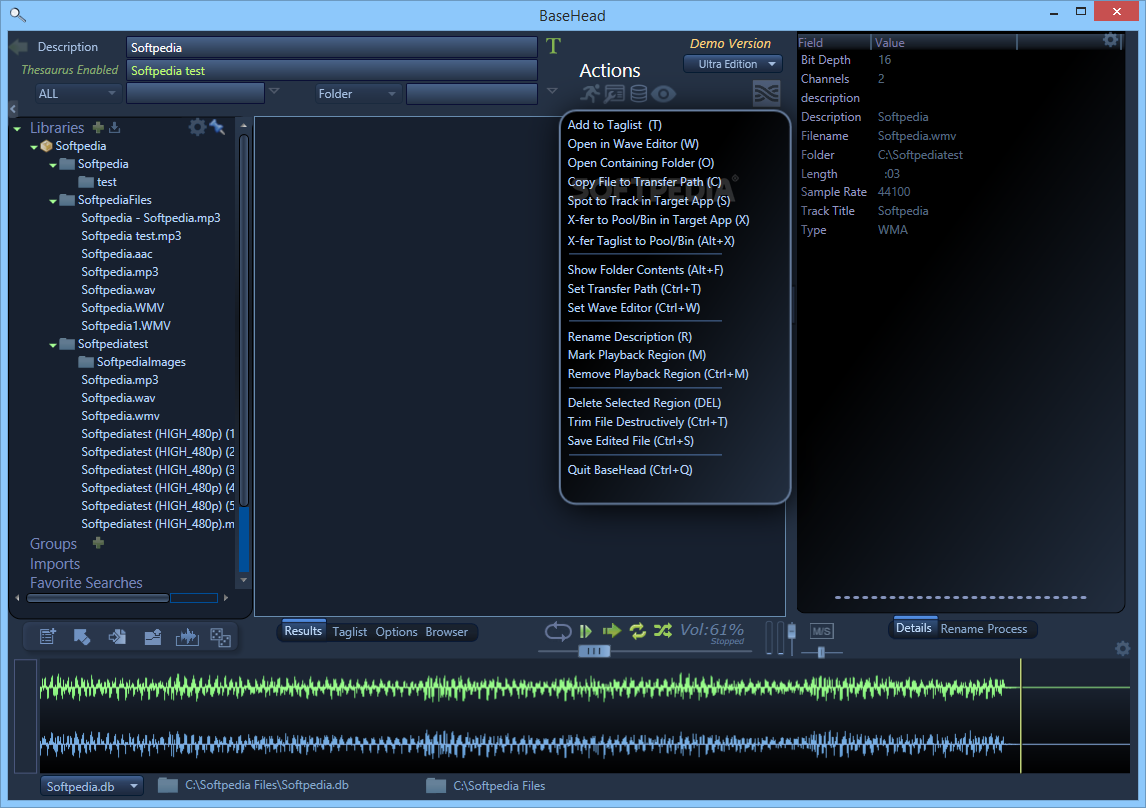Open the ALL filter dropdown
Screen dimensions: 1146x808
pyautogui.click(x=76, y=94)
